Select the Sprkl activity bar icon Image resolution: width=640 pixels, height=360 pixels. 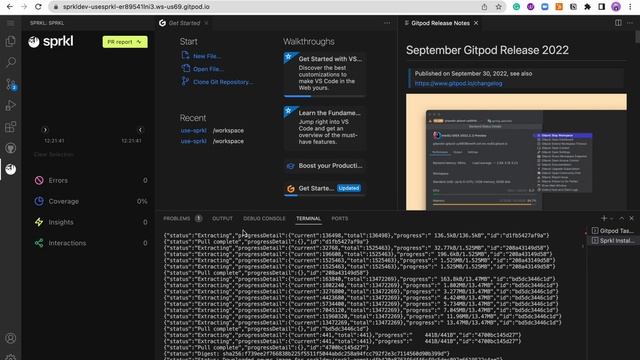click(x=11, y=169)
